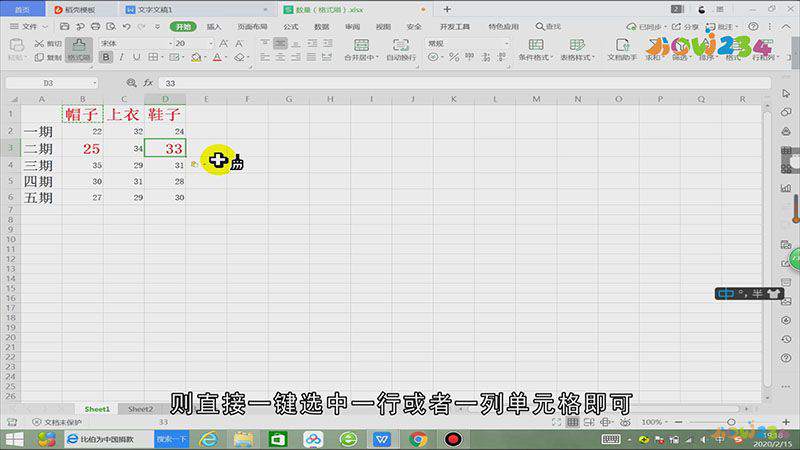Click the formula bar input showing 33

tap(464, 83)
